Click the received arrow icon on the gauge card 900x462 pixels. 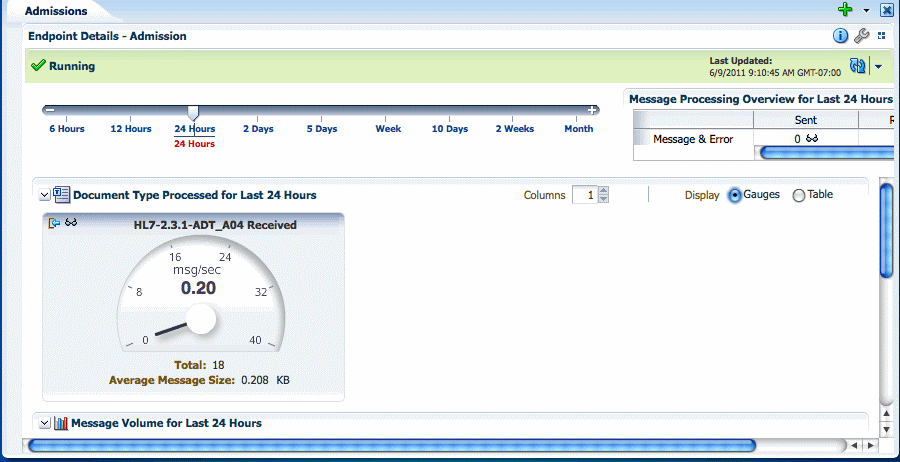[x=55, y=223]
